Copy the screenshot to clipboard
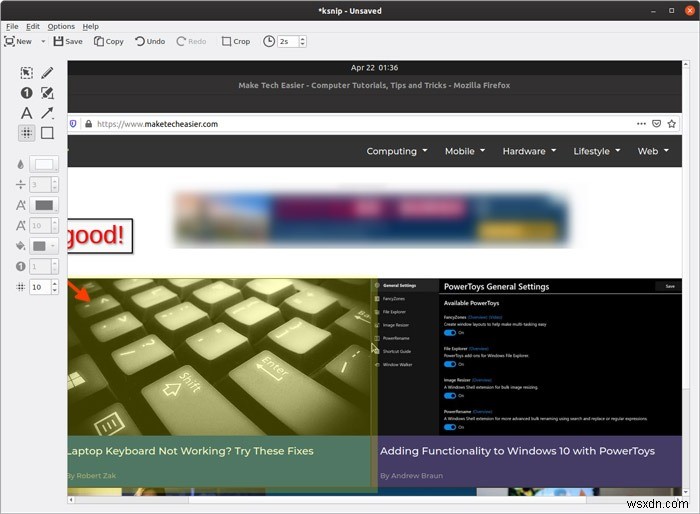 coord(108,42)
